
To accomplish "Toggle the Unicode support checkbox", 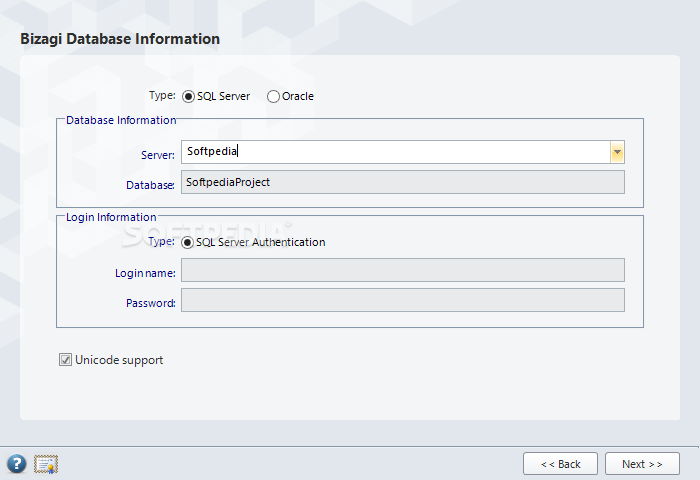I will [65, 359].
